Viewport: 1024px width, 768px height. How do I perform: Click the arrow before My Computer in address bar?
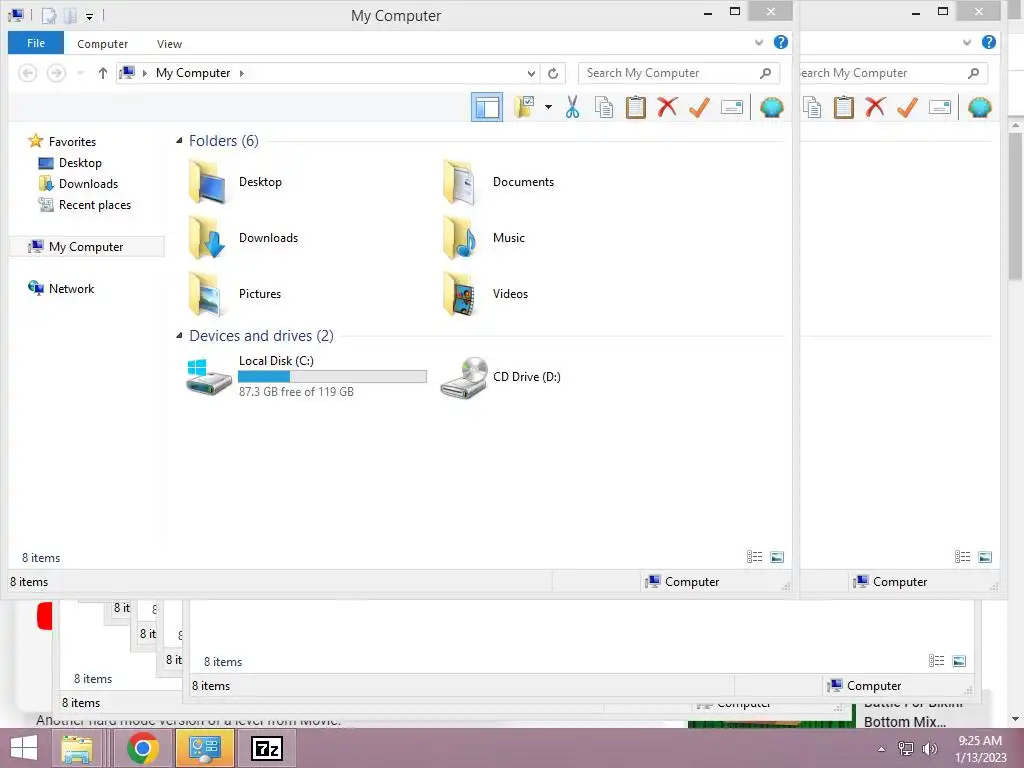point(145,73)
